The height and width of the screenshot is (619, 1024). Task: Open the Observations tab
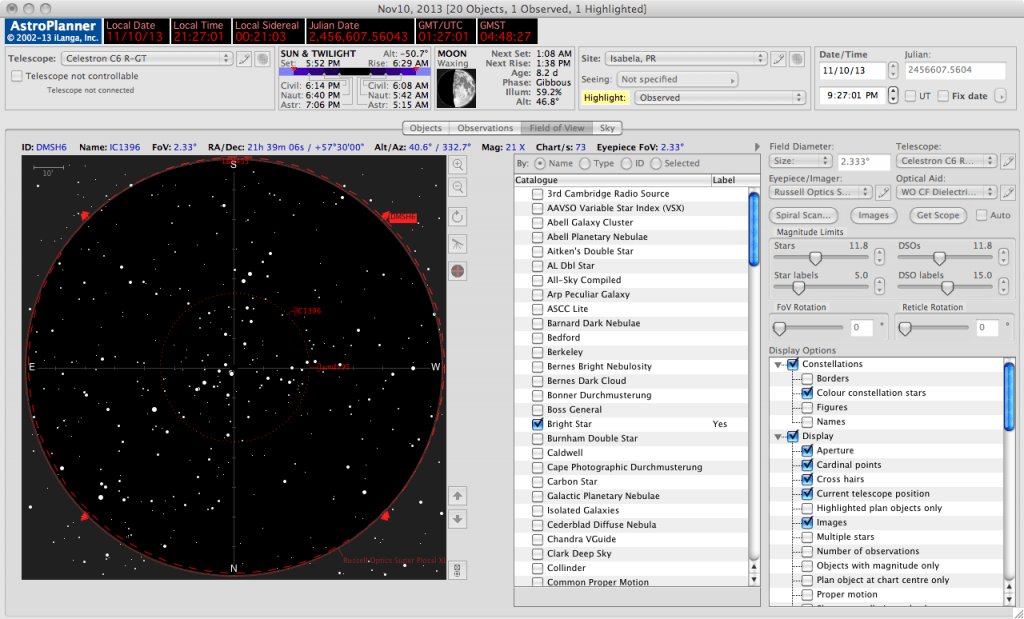[x=485, y=128]
